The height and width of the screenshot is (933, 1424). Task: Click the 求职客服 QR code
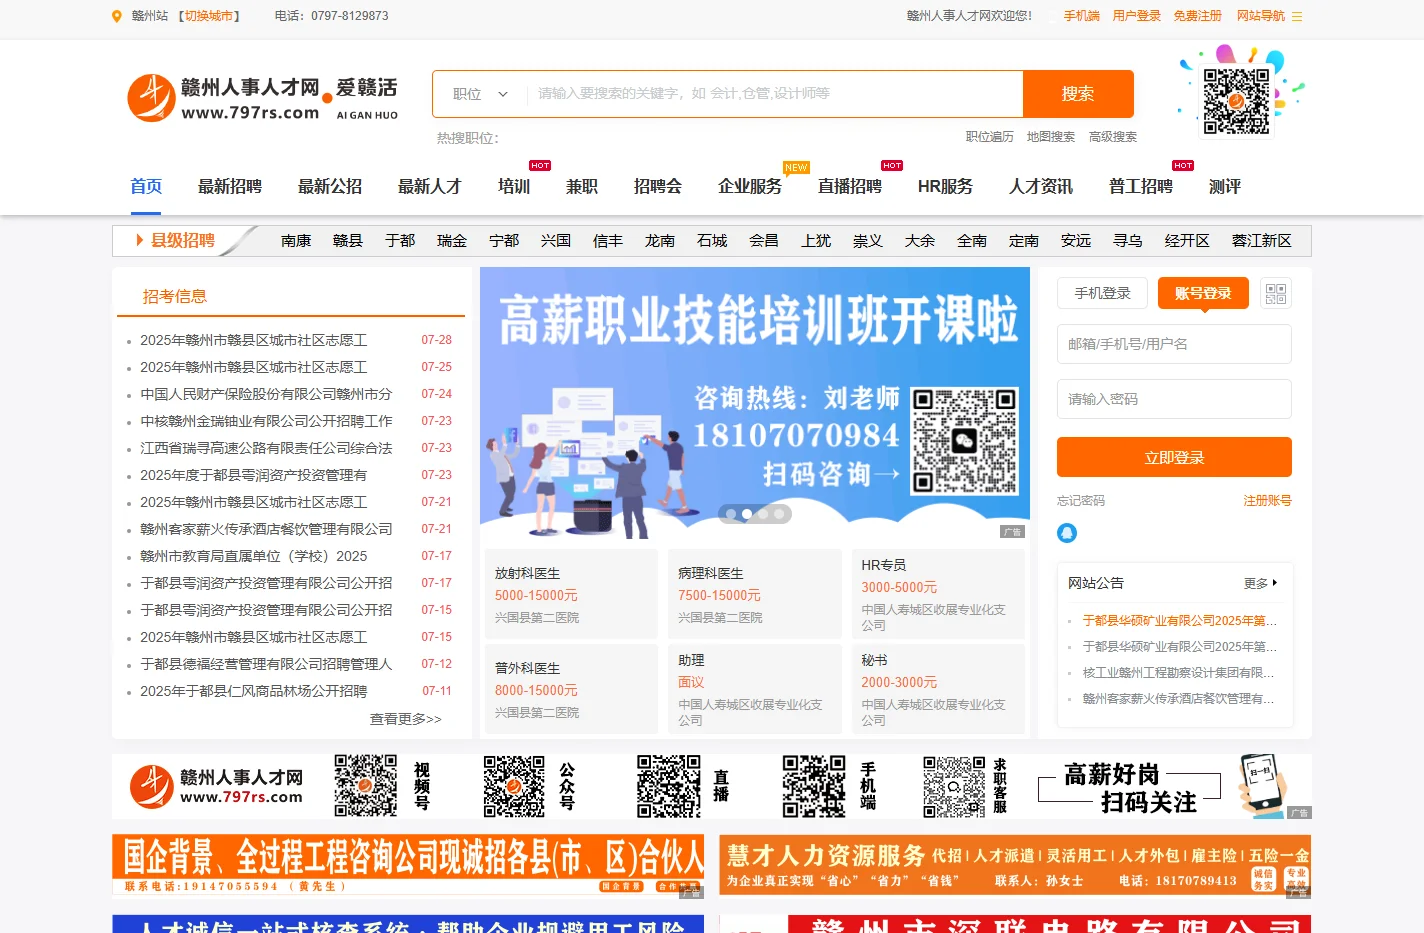pyautogui.click(x=954, y=786)
